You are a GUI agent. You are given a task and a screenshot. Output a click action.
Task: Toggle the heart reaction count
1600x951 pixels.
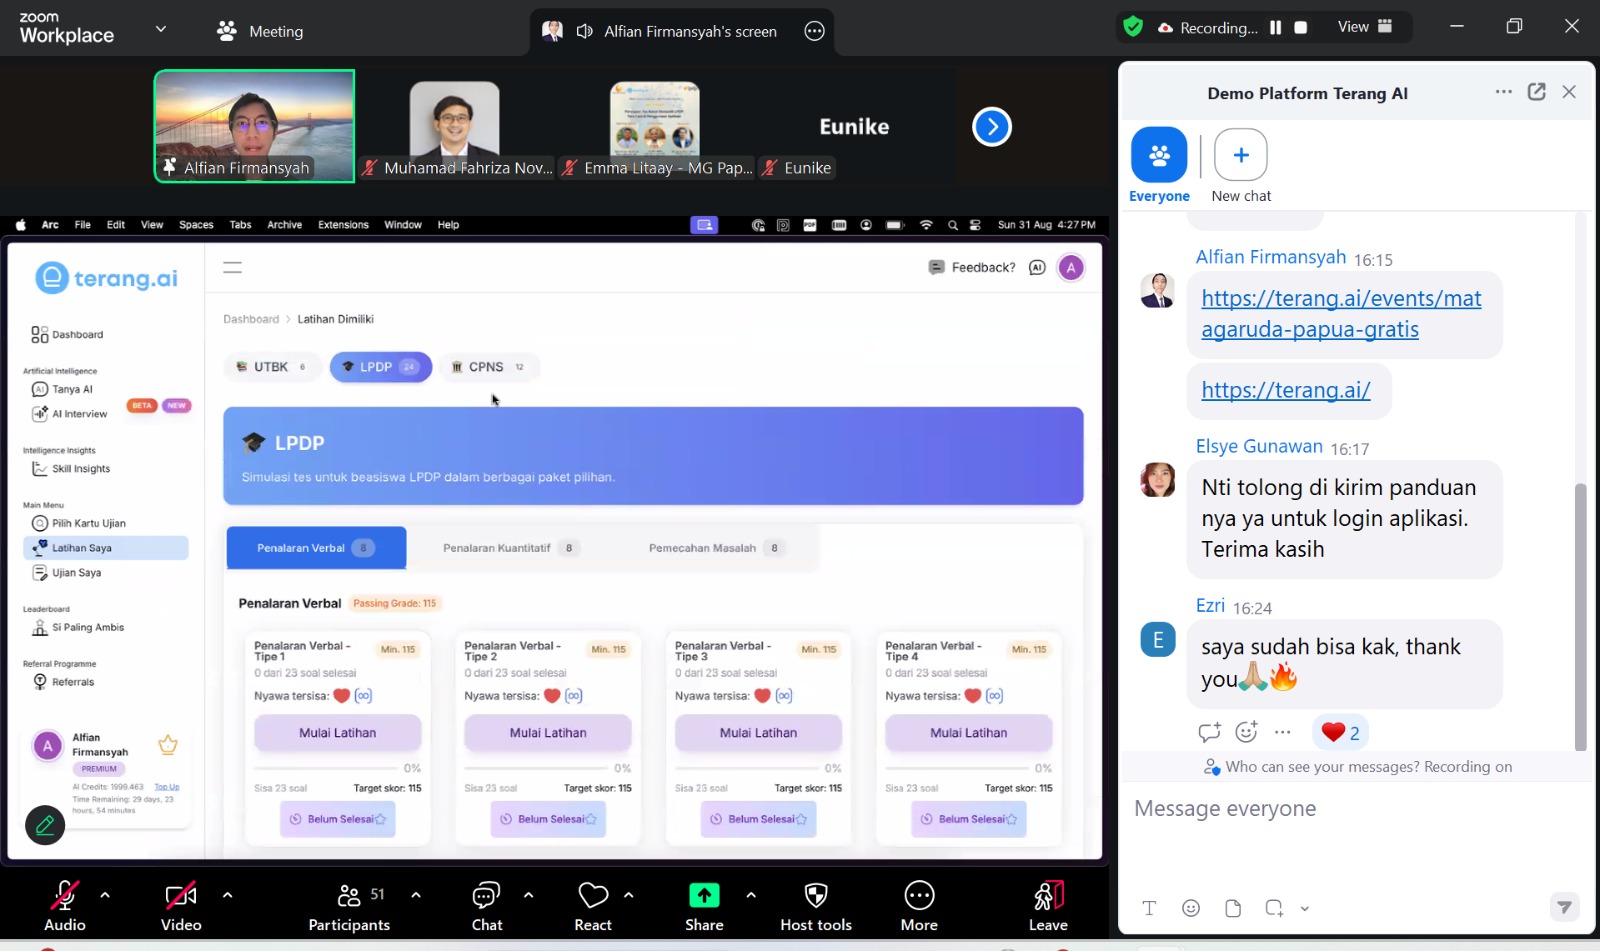[x=1340, y=733]
